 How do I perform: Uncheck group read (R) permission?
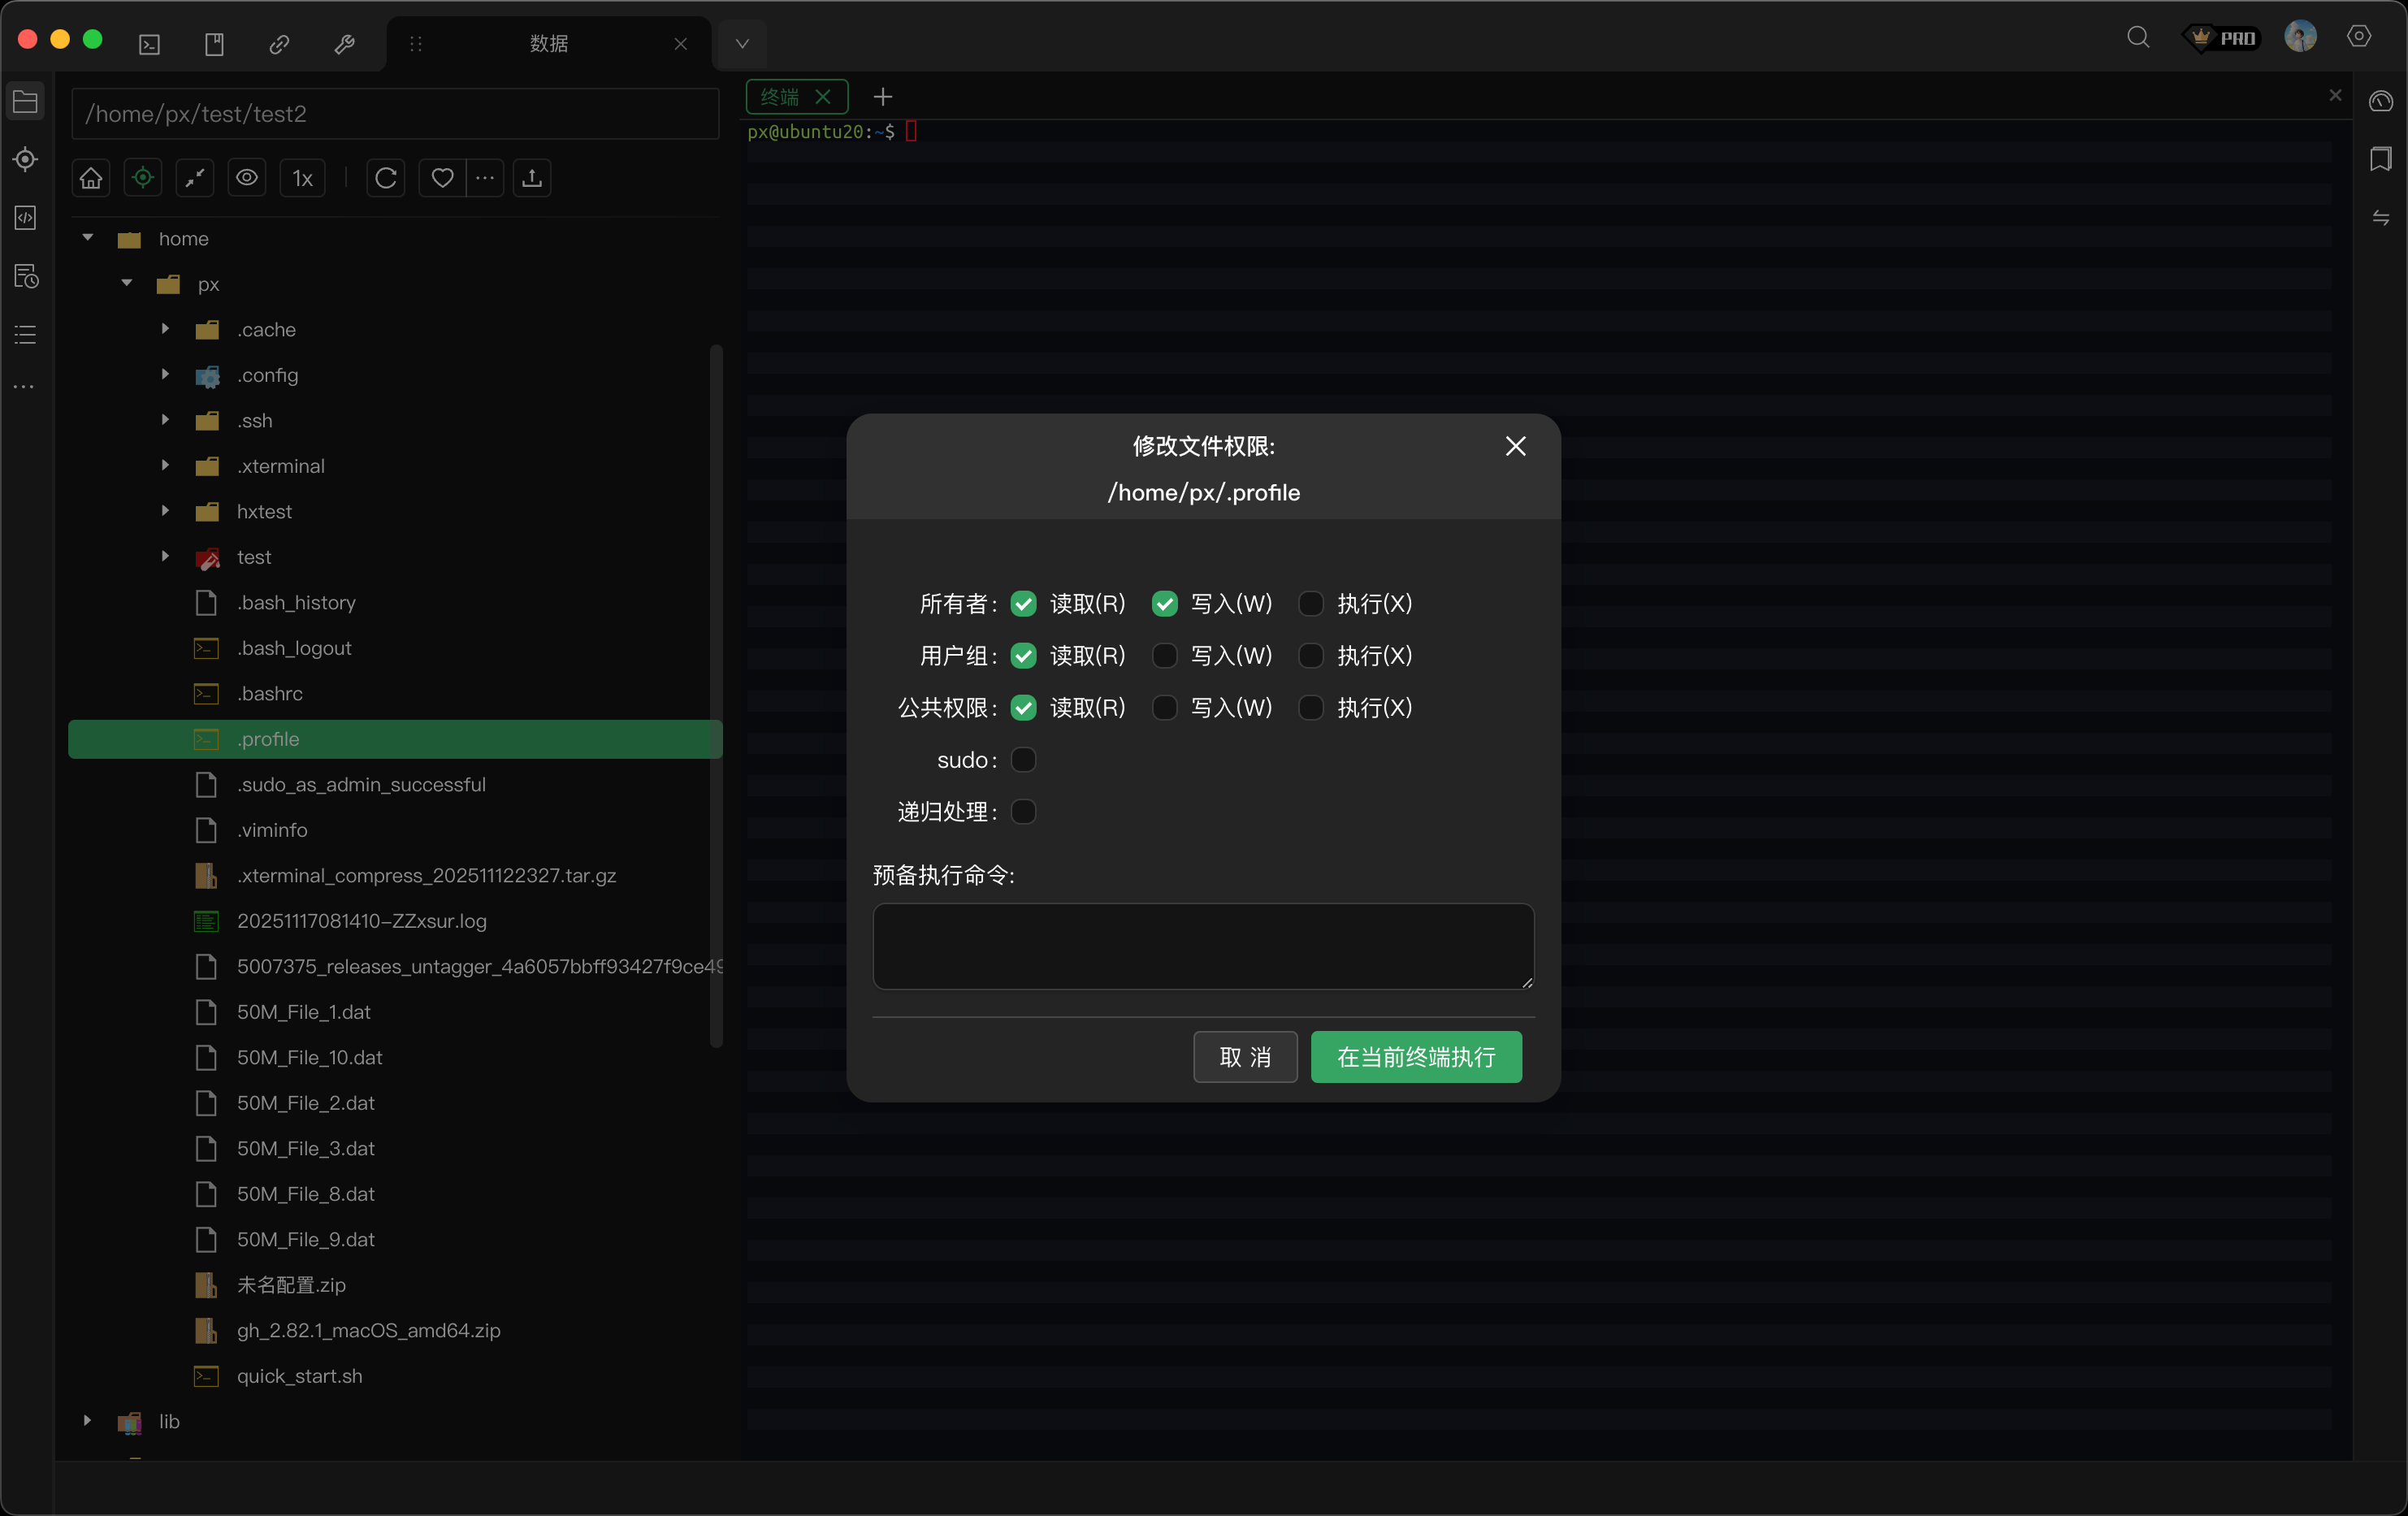[1023, 656]
